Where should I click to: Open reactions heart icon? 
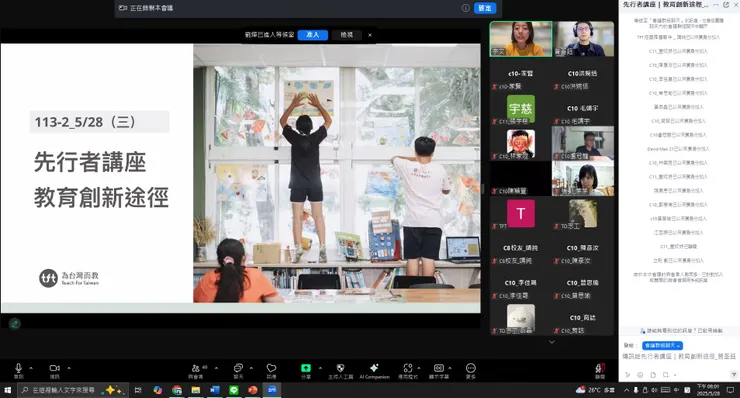pos(271,368)
